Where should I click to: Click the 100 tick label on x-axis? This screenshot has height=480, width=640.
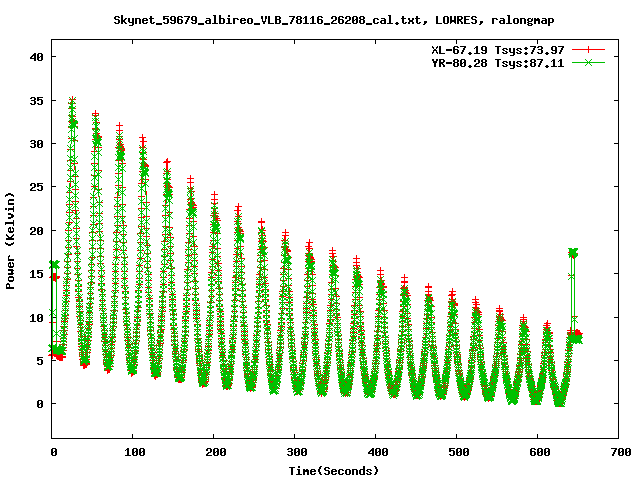pos(135,452)
